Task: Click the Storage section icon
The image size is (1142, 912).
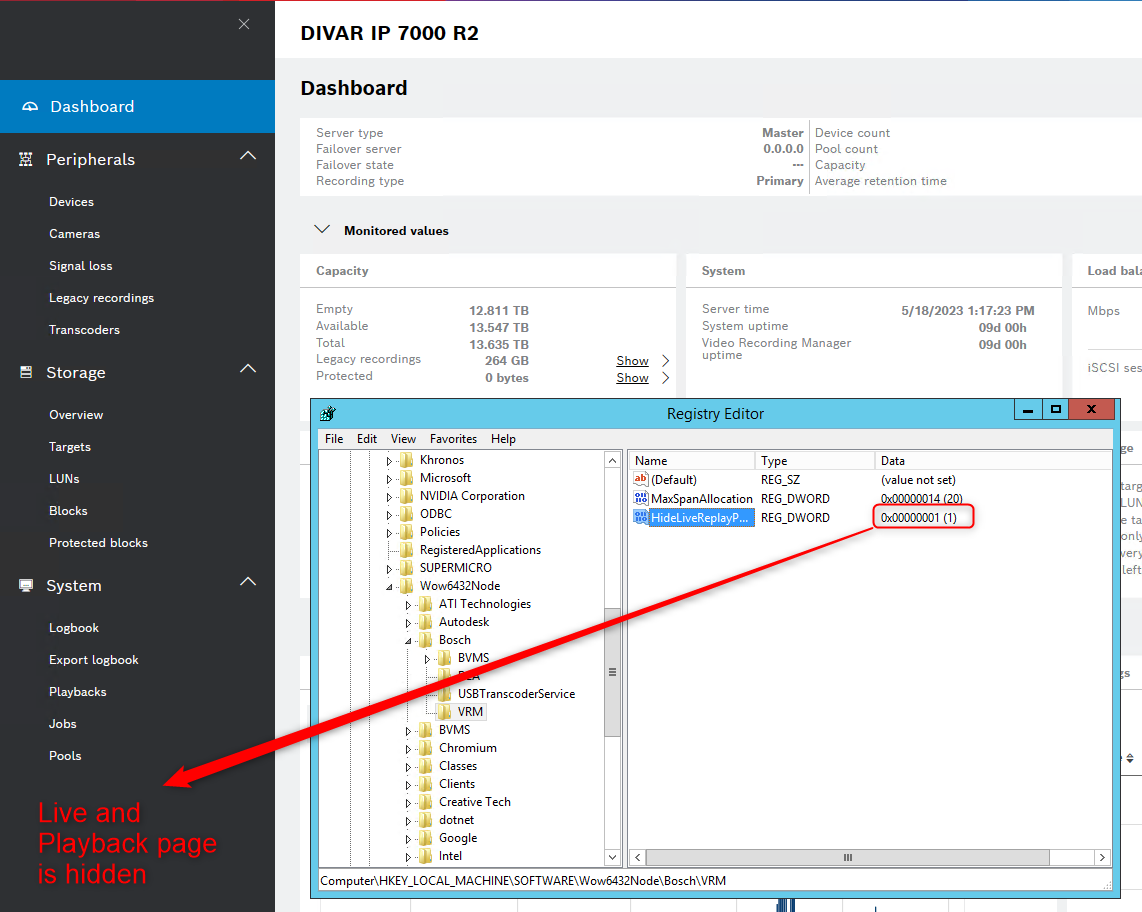Action: 26,373
